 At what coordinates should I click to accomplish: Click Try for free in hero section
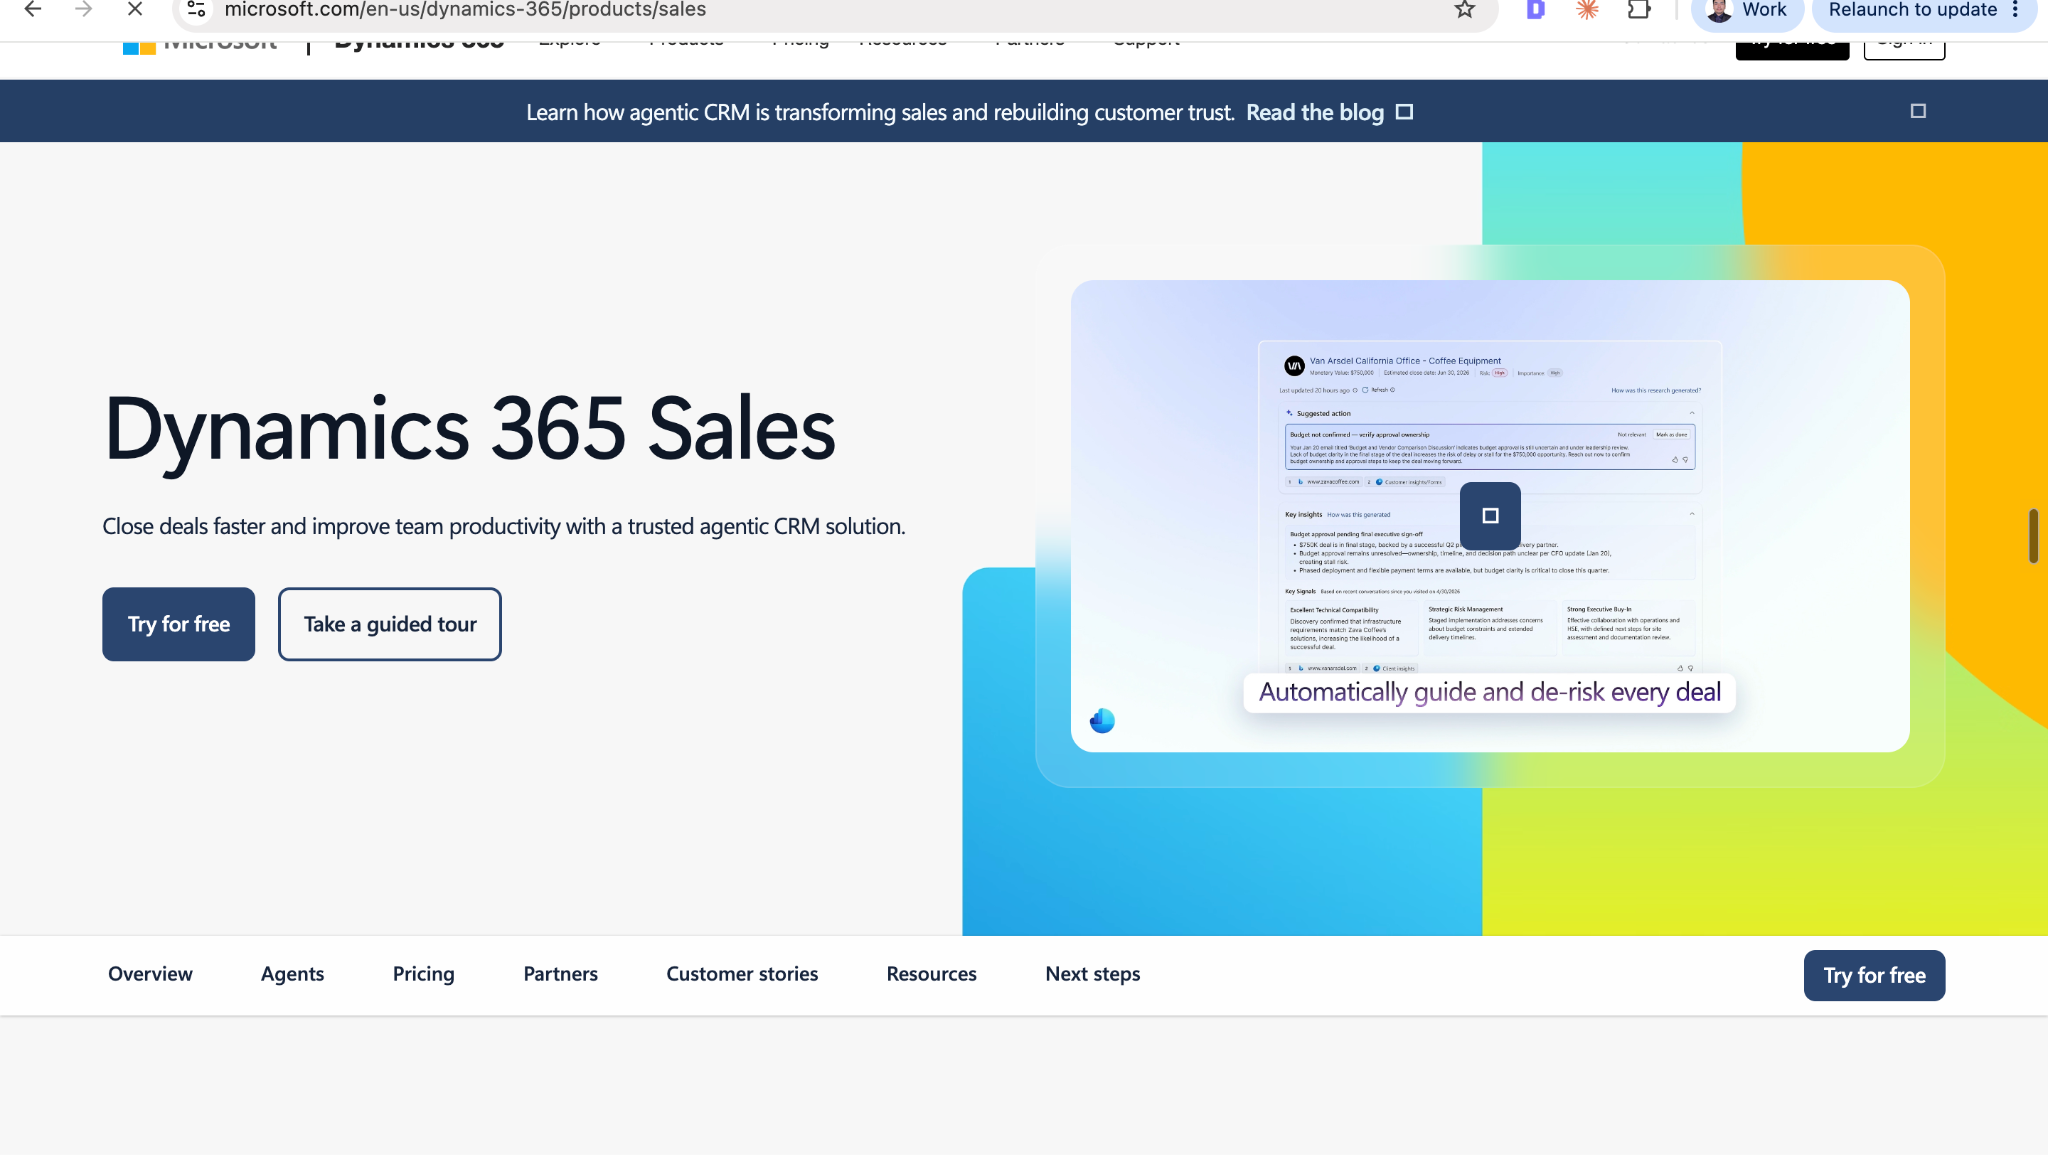pyautogui.click(x=179, y=624)
